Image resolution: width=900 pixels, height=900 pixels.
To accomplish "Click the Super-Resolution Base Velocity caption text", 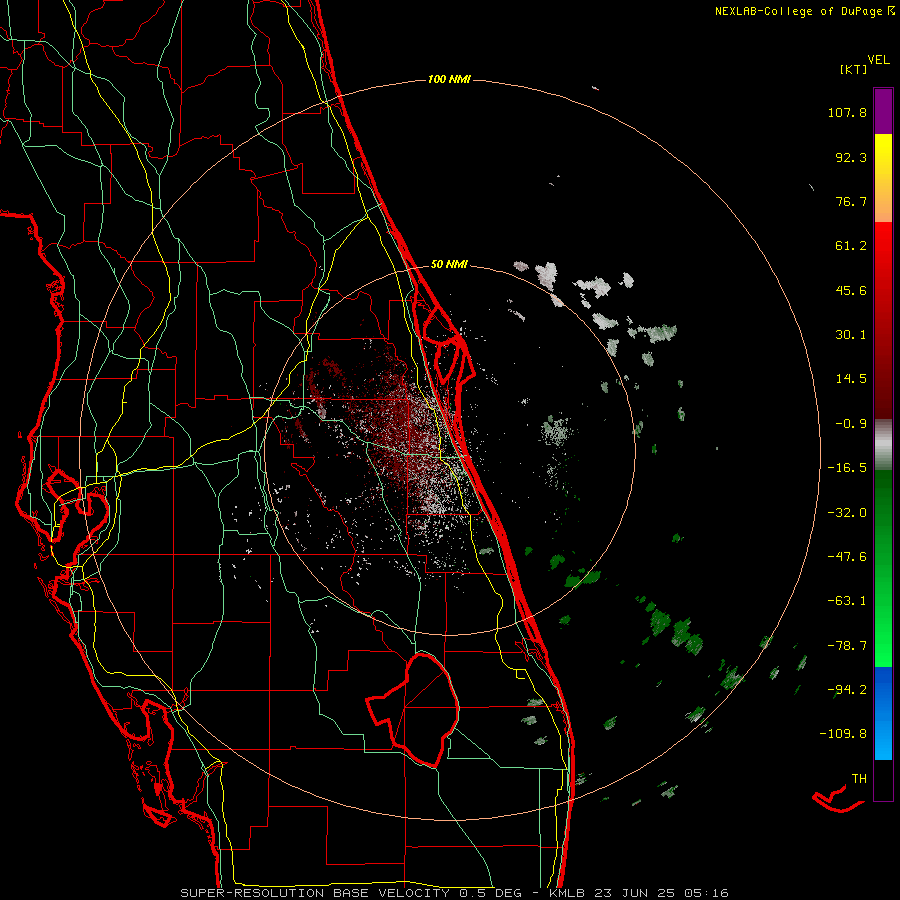I will coord(454,893).
